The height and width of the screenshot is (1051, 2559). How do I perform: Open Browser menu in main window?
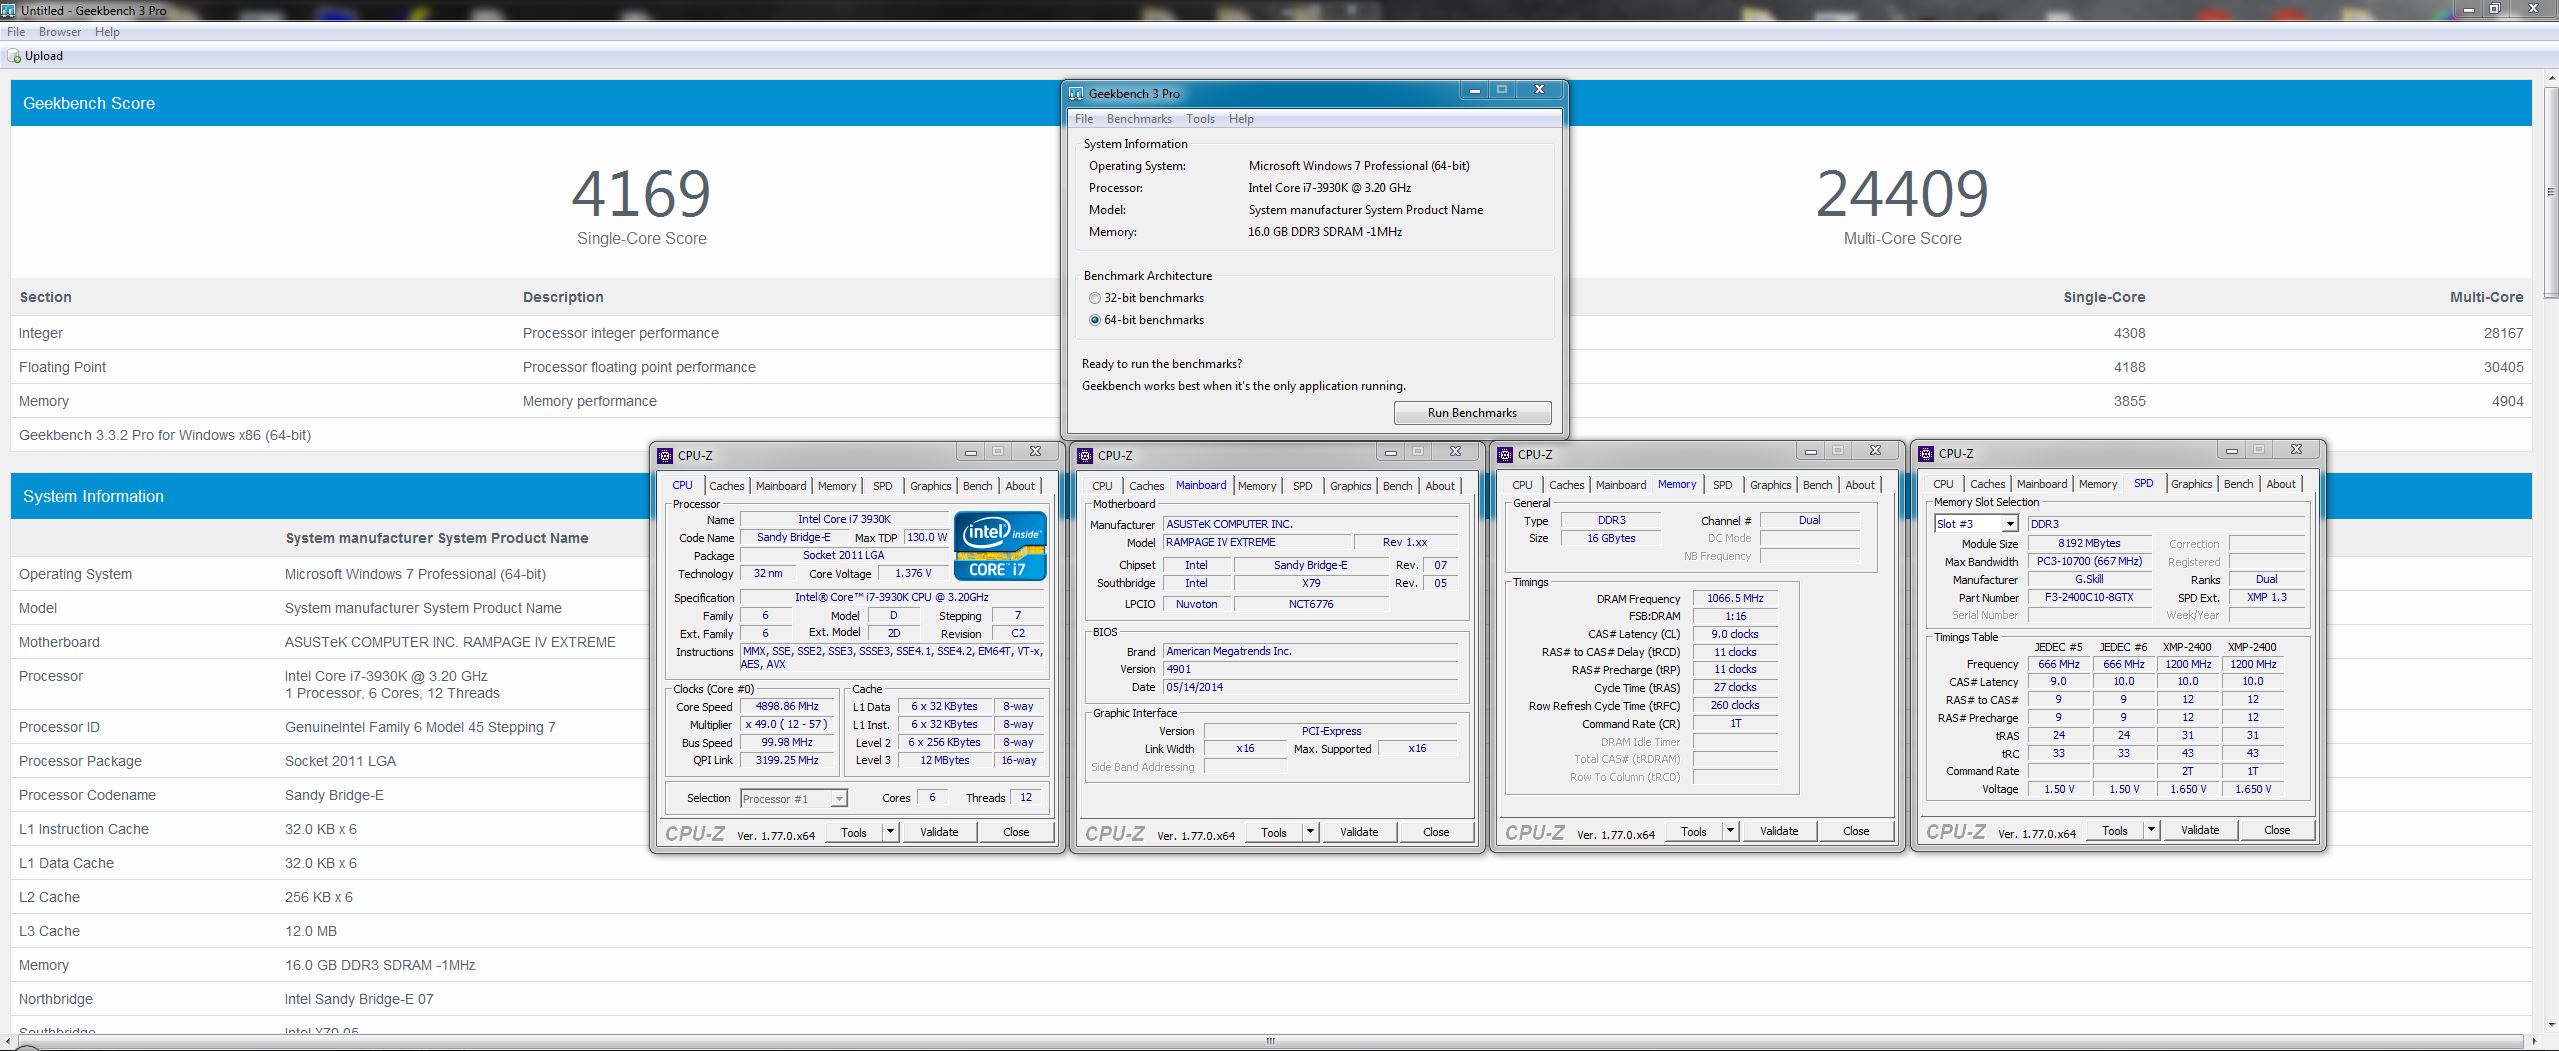coord(60,32)
